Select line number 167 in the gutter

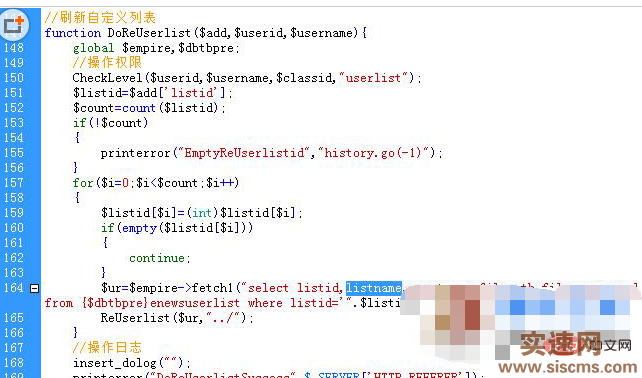[x=14, y=348]
